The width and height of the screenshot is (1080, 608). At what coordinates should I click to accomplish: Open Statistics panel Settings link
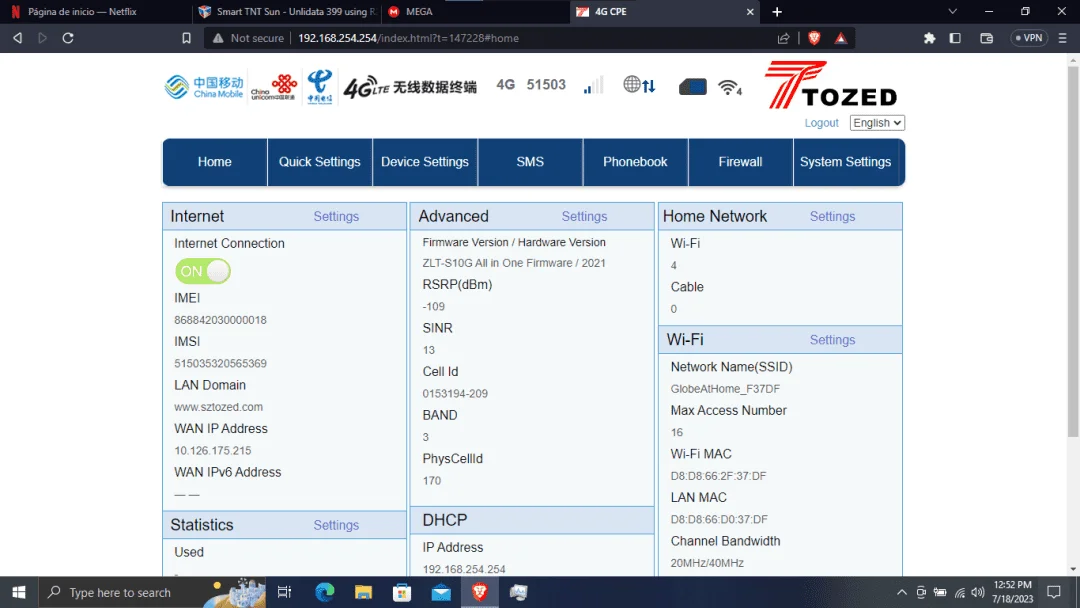click(336, 525)
